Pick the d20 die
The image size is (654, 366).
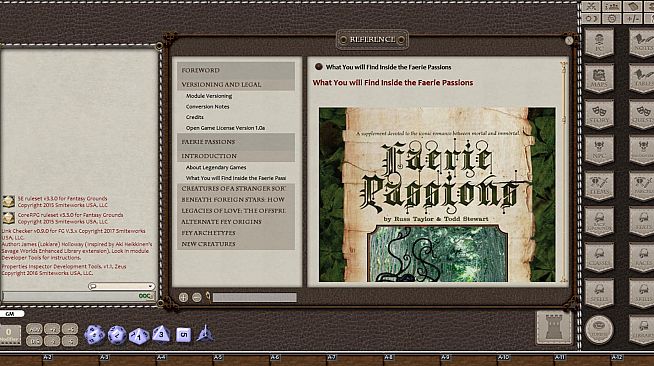(95, 335)
